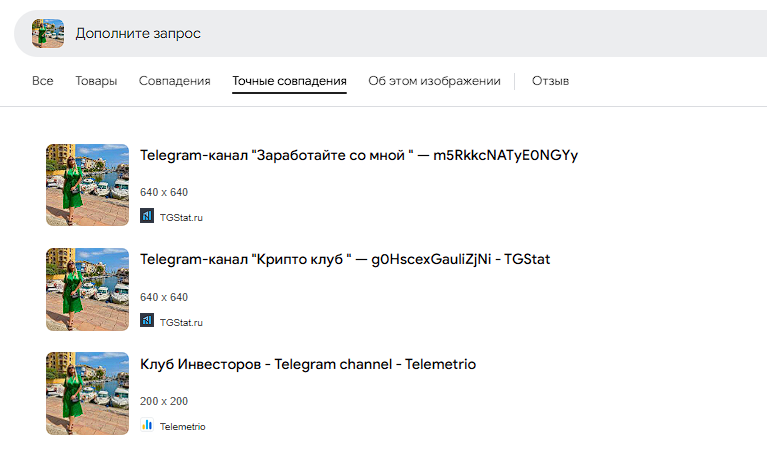767x456 pixels.
Task: Click "640 x 640" under "Крипто клуб"
Action: (x=164, y=297)
